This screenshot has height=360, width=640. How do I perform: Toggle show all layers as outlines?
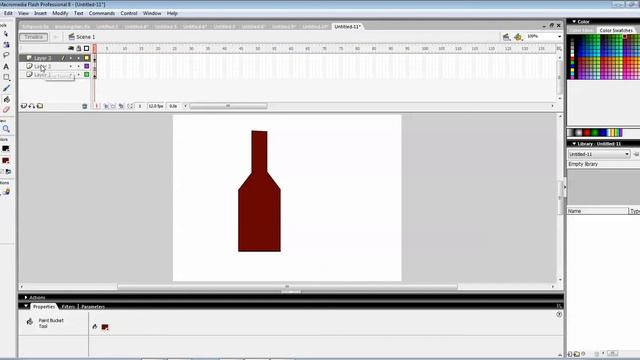click(87, 48)
